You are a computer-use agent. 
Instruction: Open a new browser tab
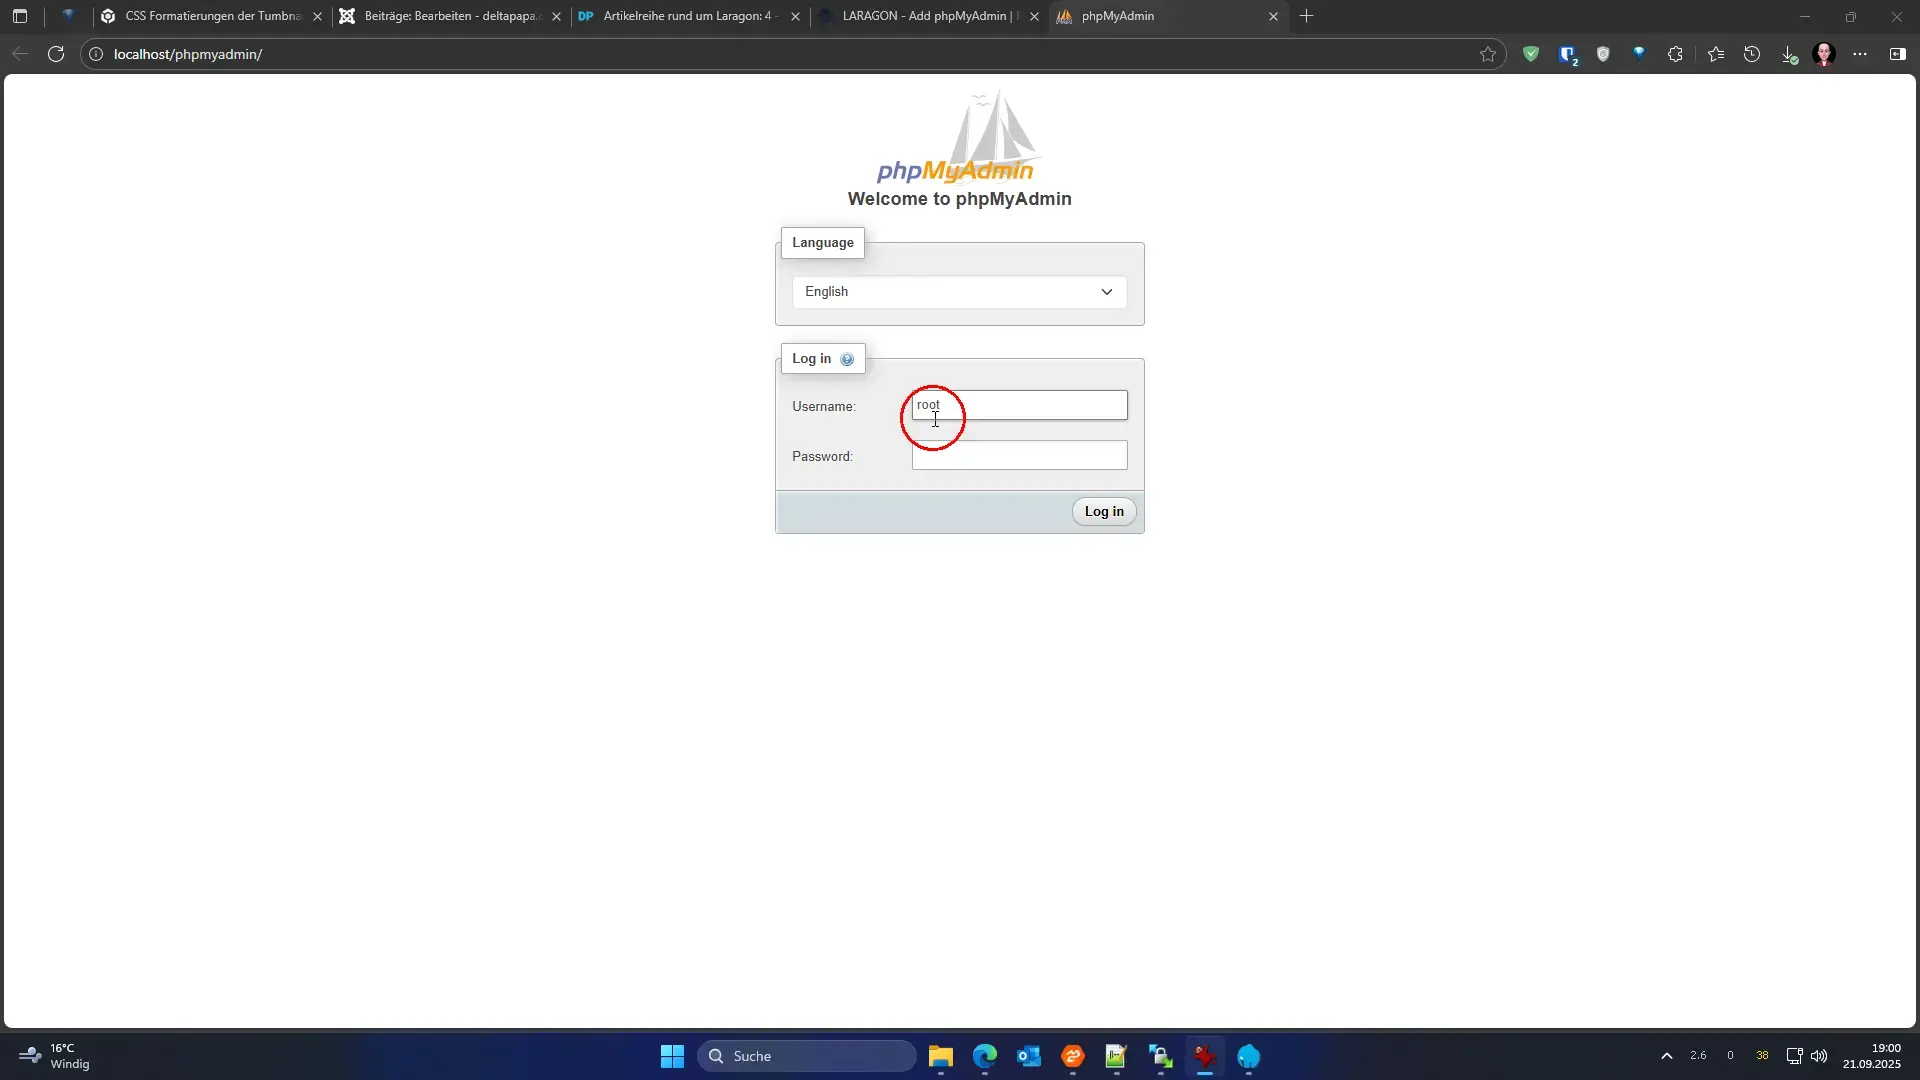1306,16
